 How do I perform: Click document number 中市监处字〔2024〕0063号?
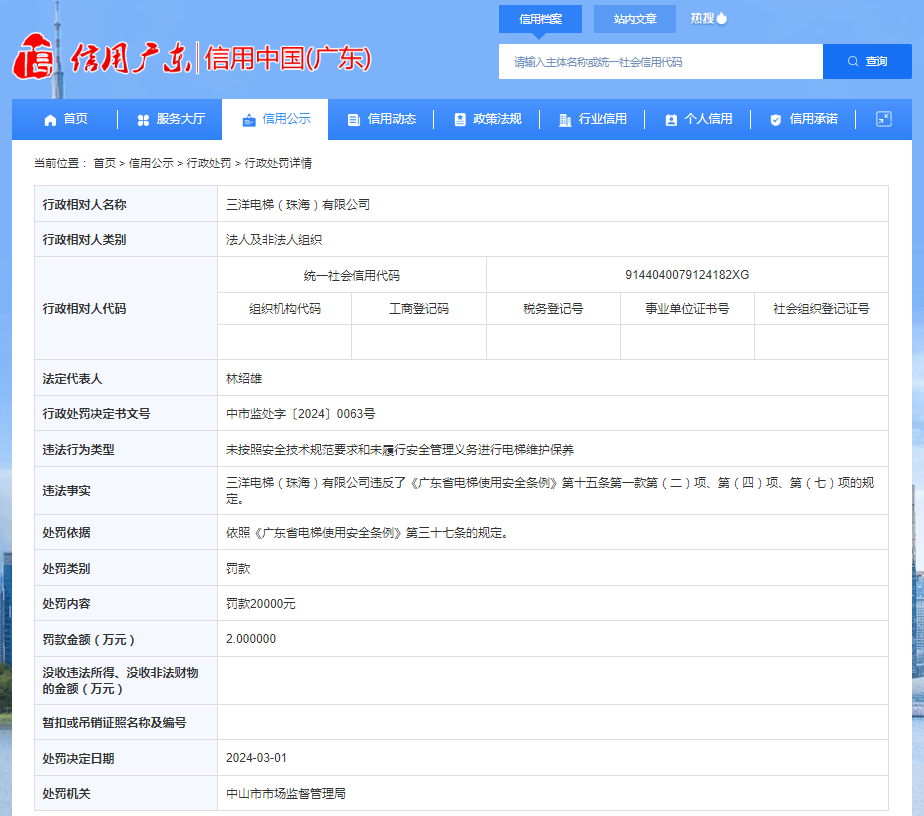301,414
